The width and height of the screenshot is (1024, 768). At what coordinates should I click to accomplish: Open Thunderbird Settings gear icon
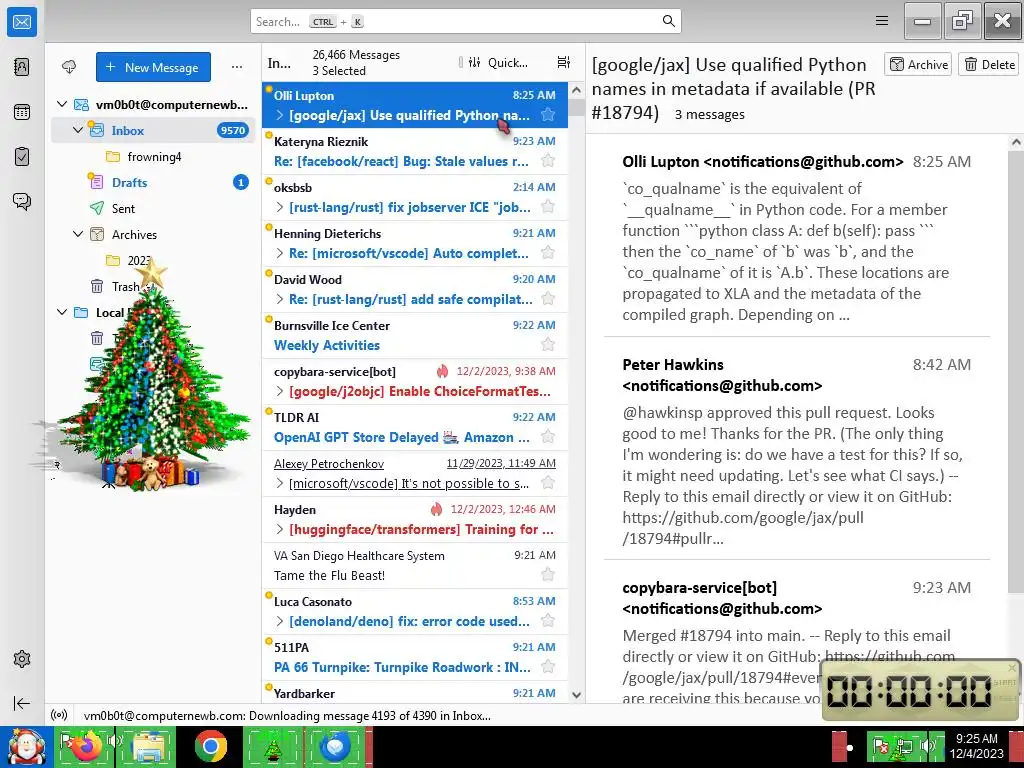tap(22, 659)
